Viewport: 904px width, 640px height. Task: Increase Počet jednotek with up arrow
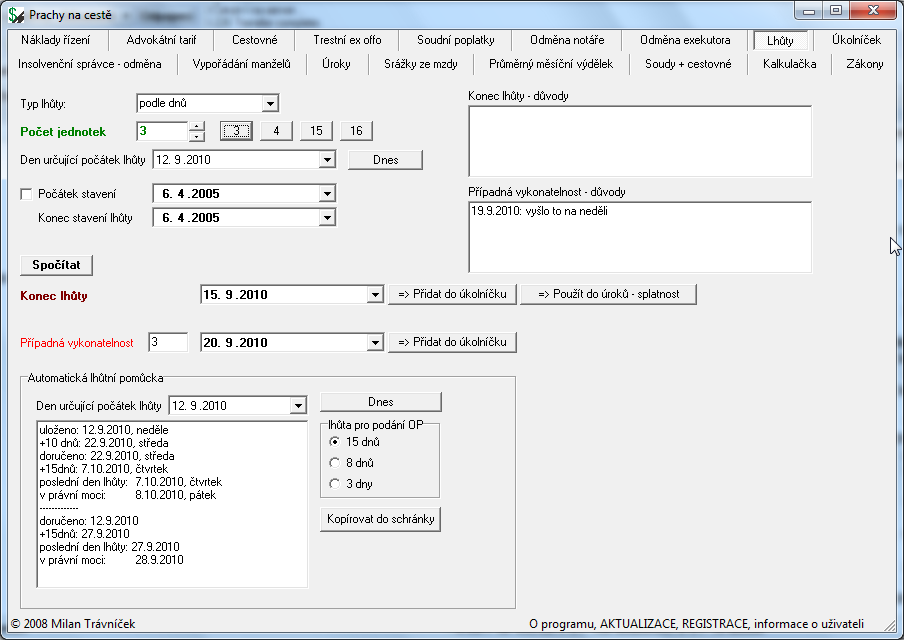(x=197, y=126)
